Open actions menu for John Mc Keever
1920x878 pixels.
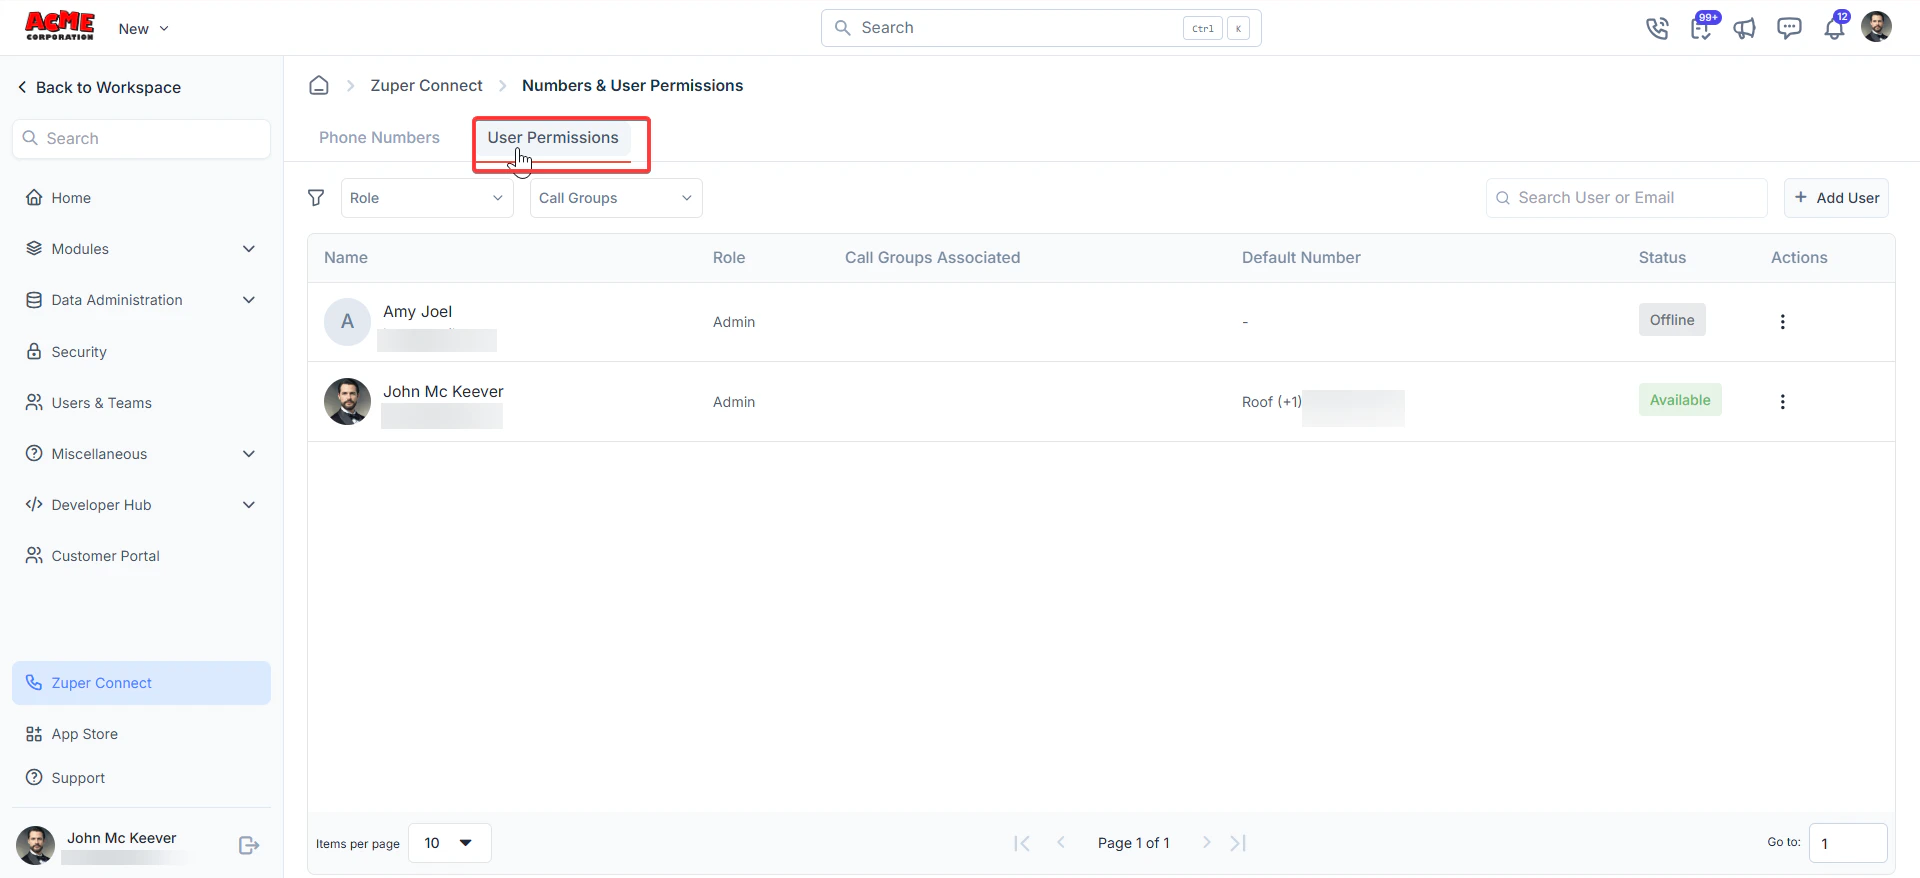1782,402
